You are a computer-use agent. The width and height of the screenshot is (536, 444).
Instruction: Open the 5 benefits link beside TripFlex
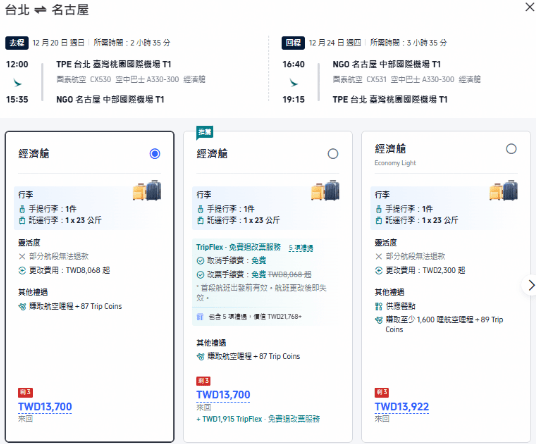(301, 248)
